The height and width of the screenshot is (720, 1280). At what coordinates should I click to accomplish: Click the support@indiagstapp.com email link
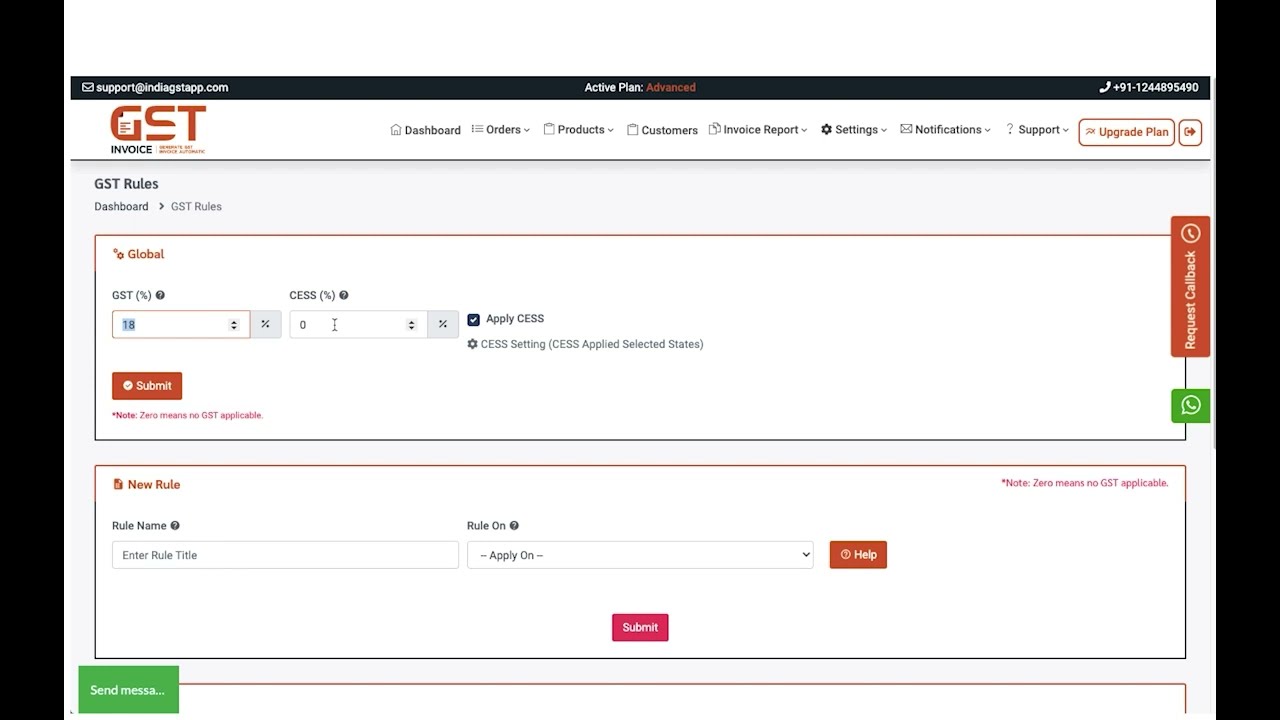tap(162, 88)
